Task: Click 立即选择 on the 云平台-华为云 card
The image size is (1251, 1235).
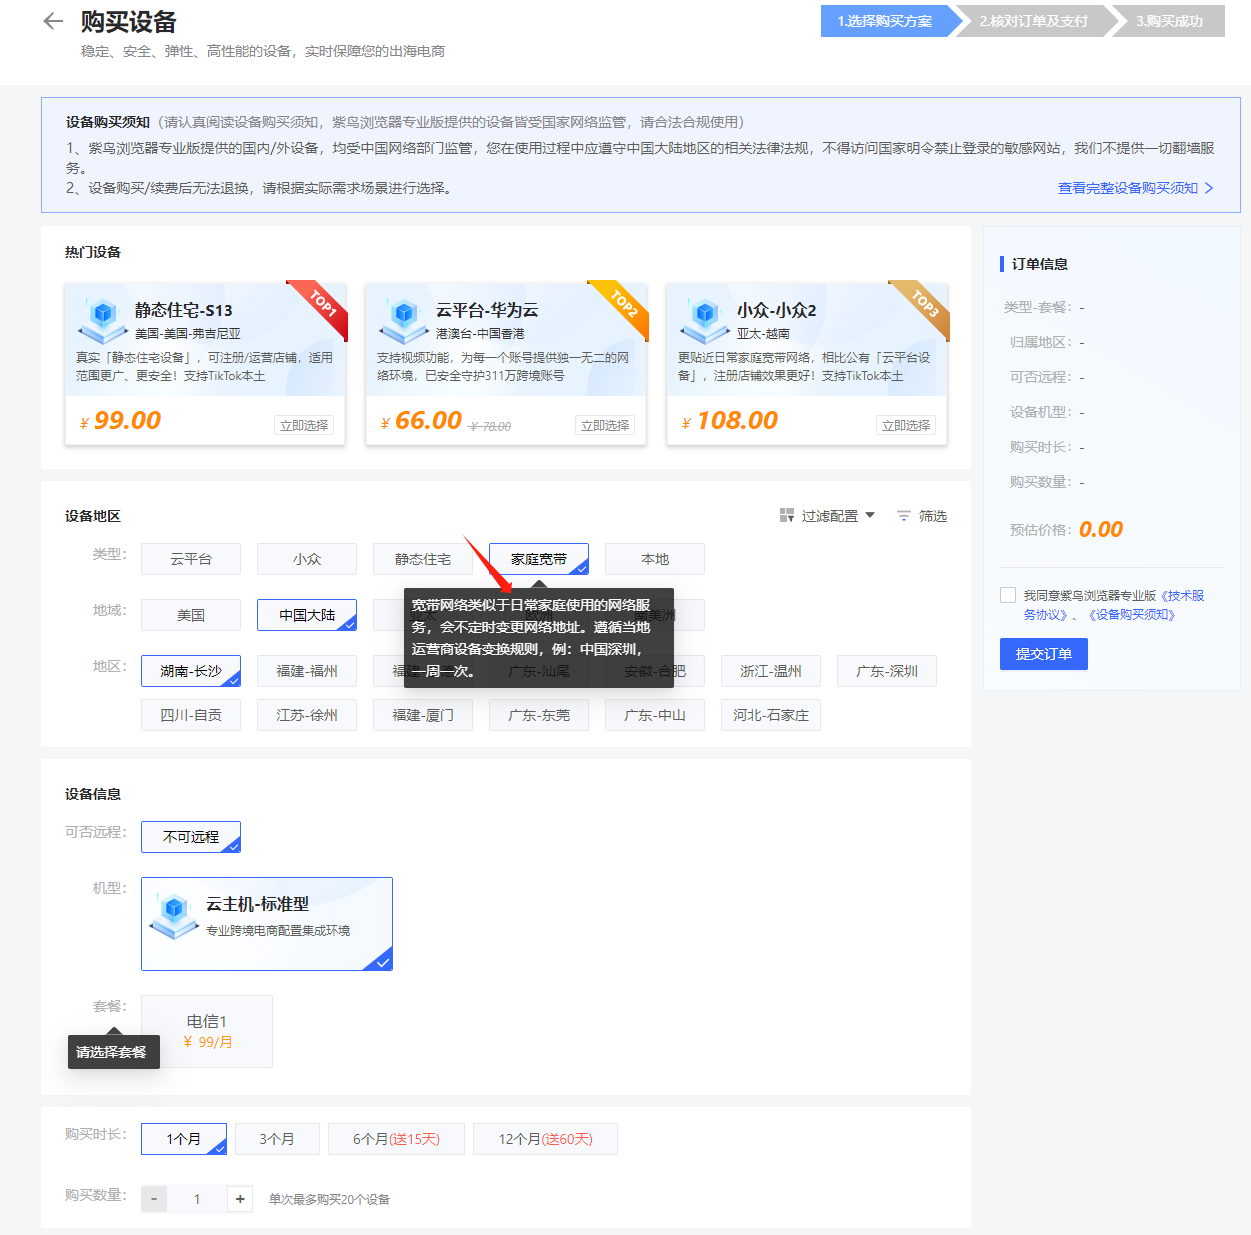Action: click(x=605, y=425)
